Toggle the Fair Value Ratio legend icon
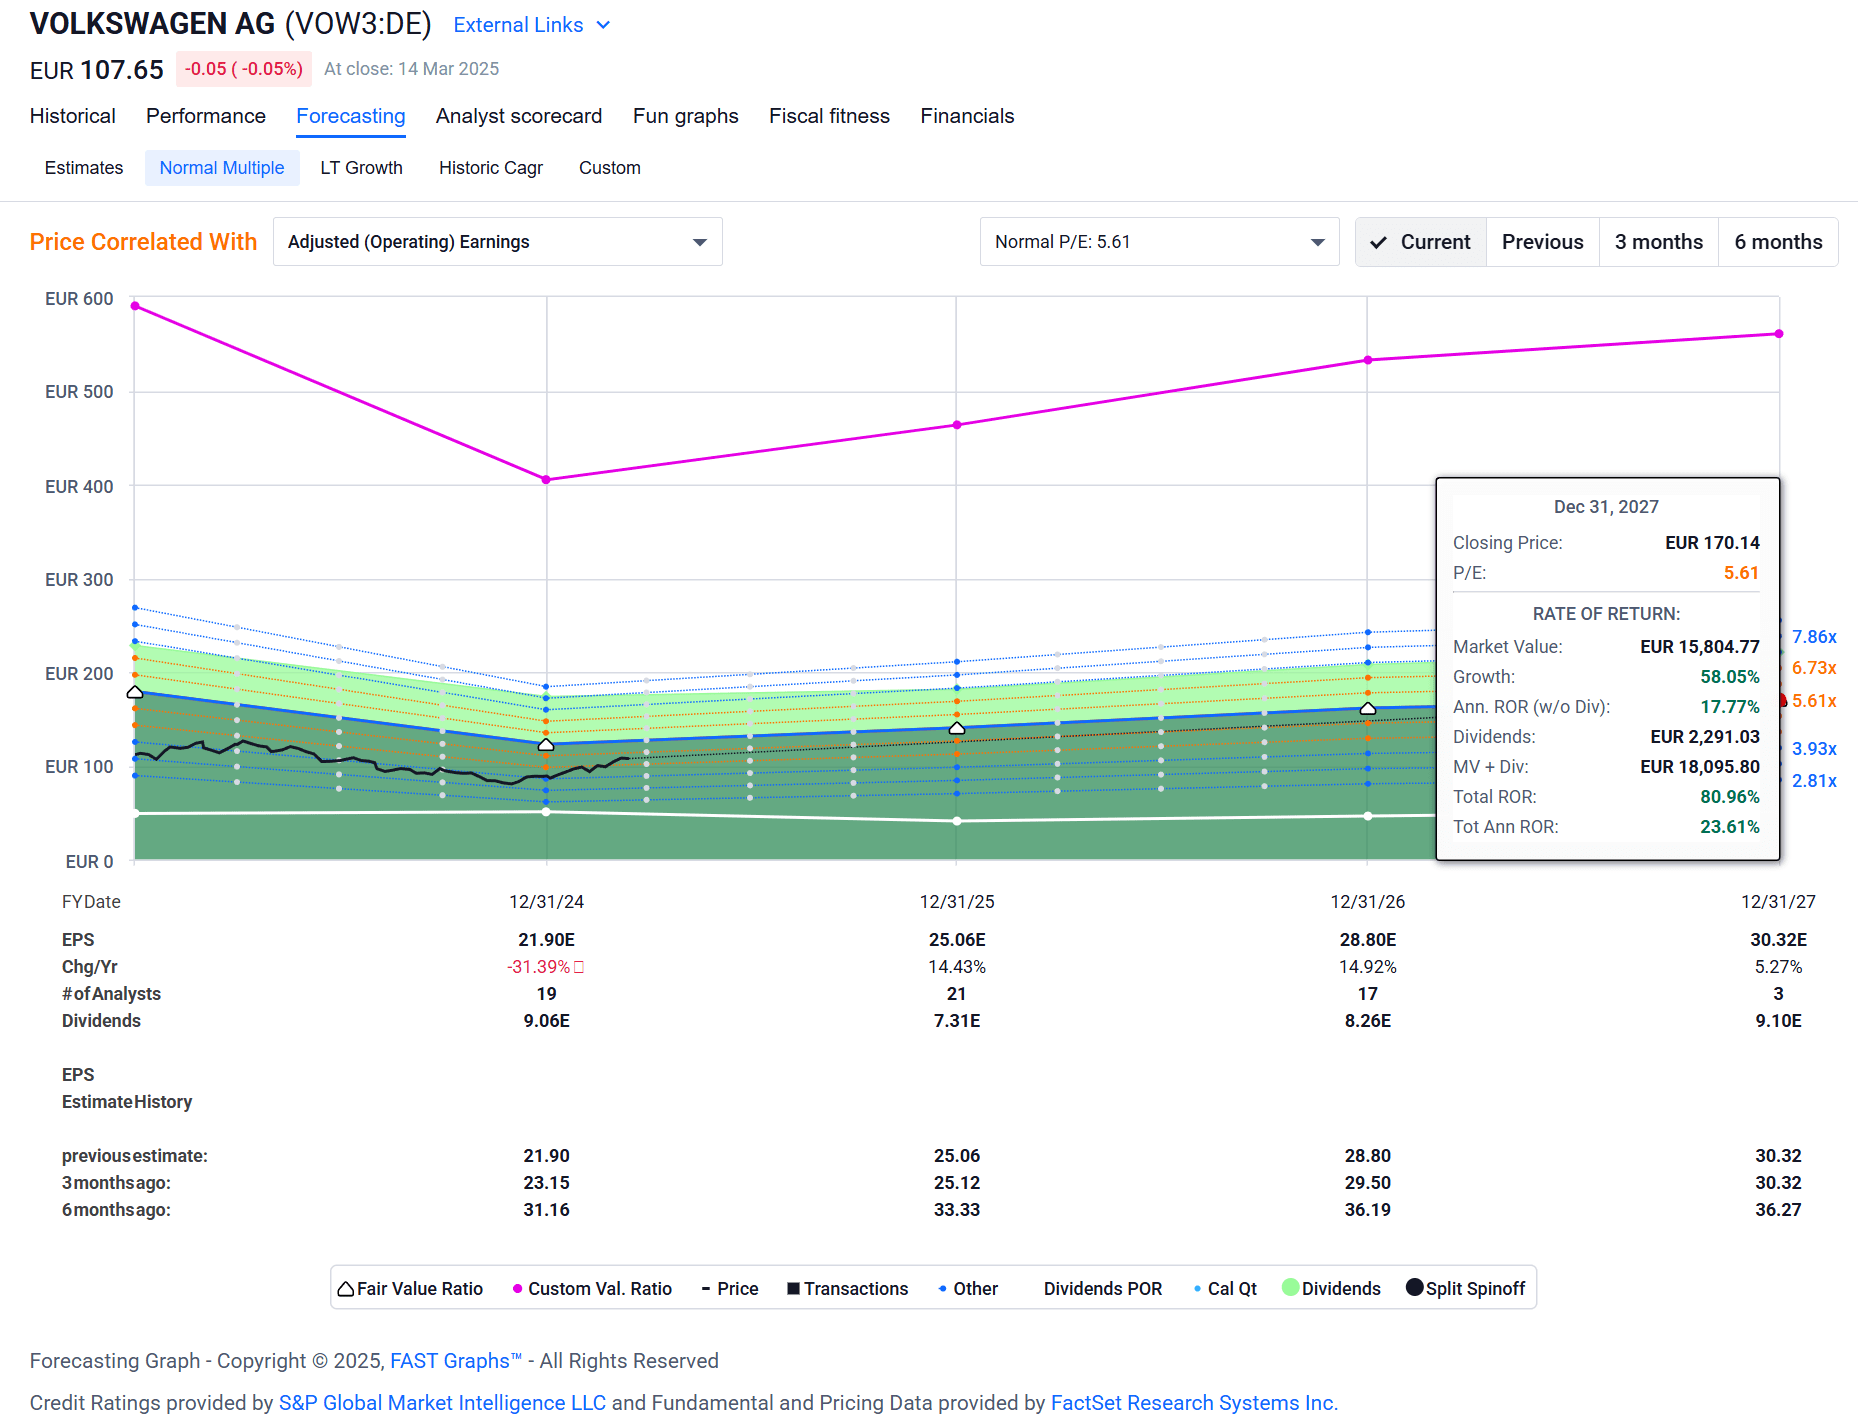Screen dimensions: 1858x1424 click(345, 1288)
